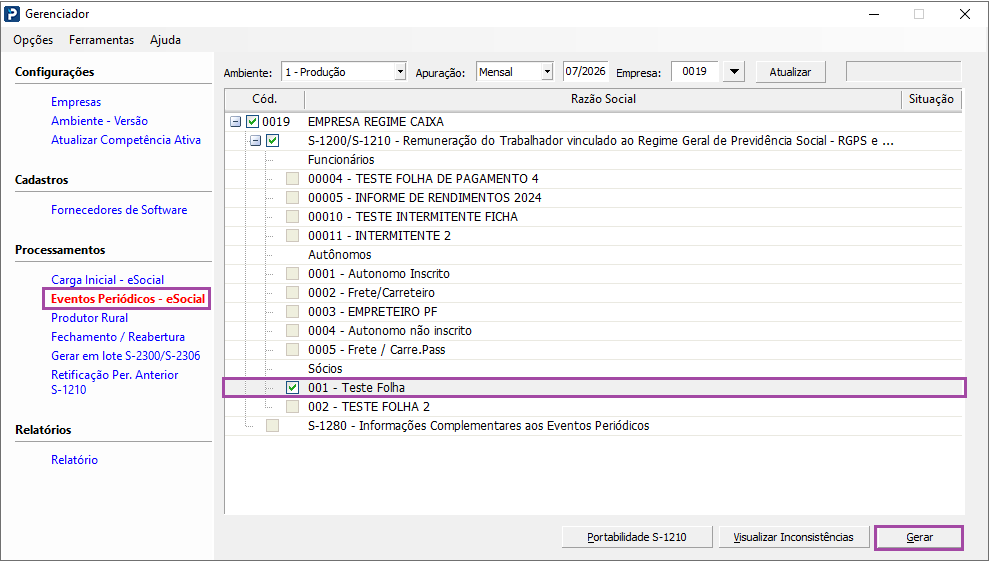993x565 pixels.
Task: Select Eventos Periódicos - eSocial link
Action: click(x=128, y=298)
